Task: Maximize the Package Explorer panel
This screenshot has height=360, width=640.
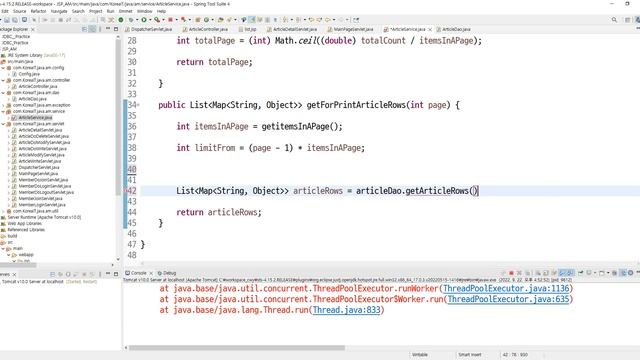Action: click(x=116, y=29)
